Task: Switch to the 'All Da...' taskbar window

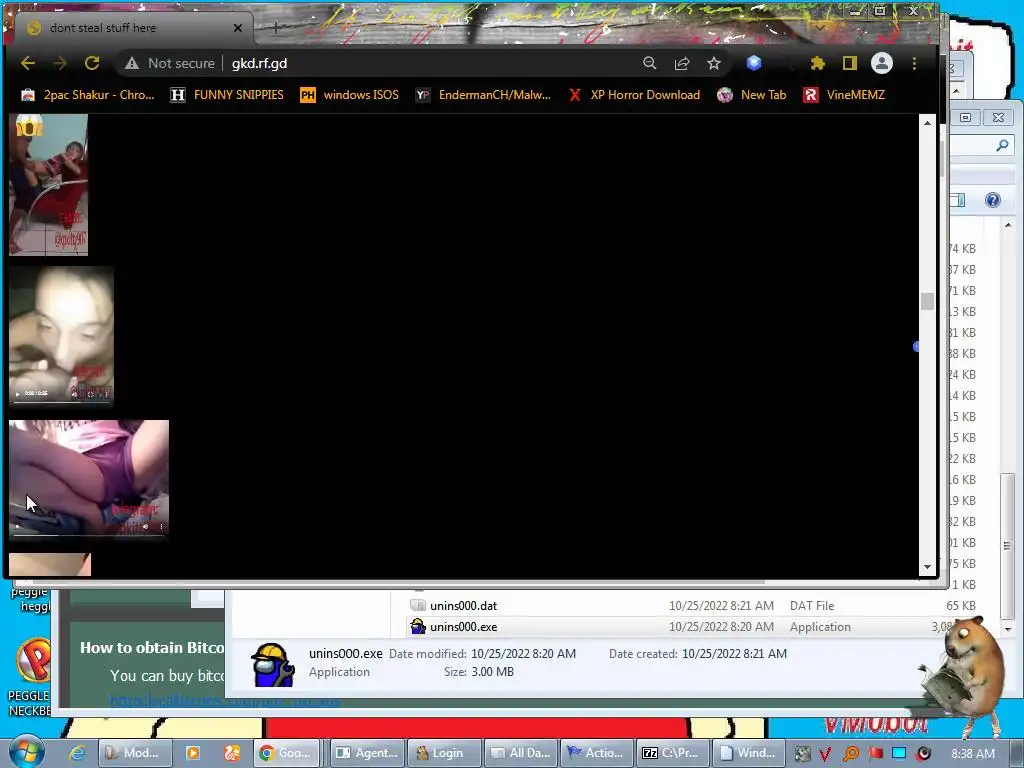Action: pyautogui.click(x=520, y=753)
